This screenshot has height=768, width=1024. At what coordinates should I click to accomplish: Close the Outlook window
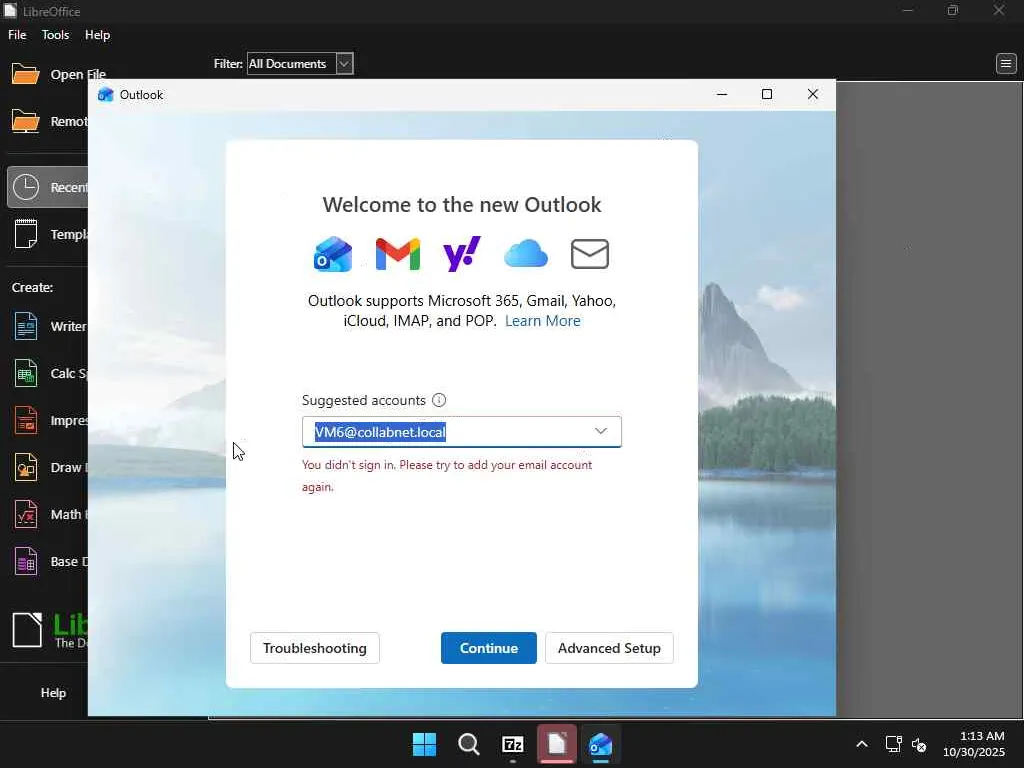point(812,94)
